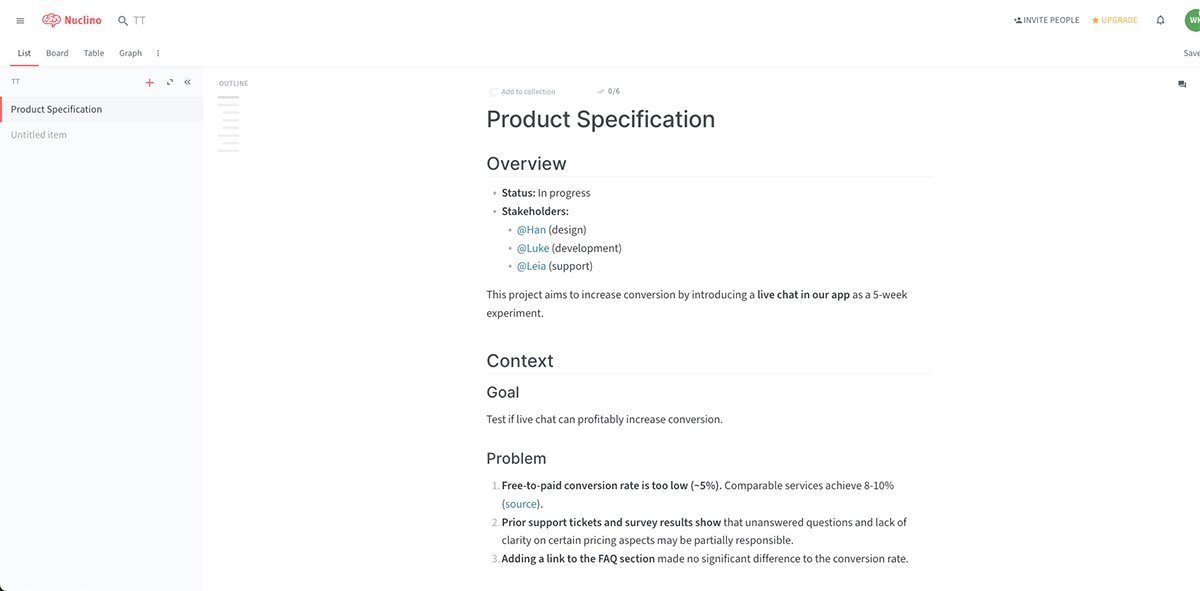Image resolution: width=1200 pixels, height=591 pixels.
Task: Open the source hyperlink
Action: [522, 504]
